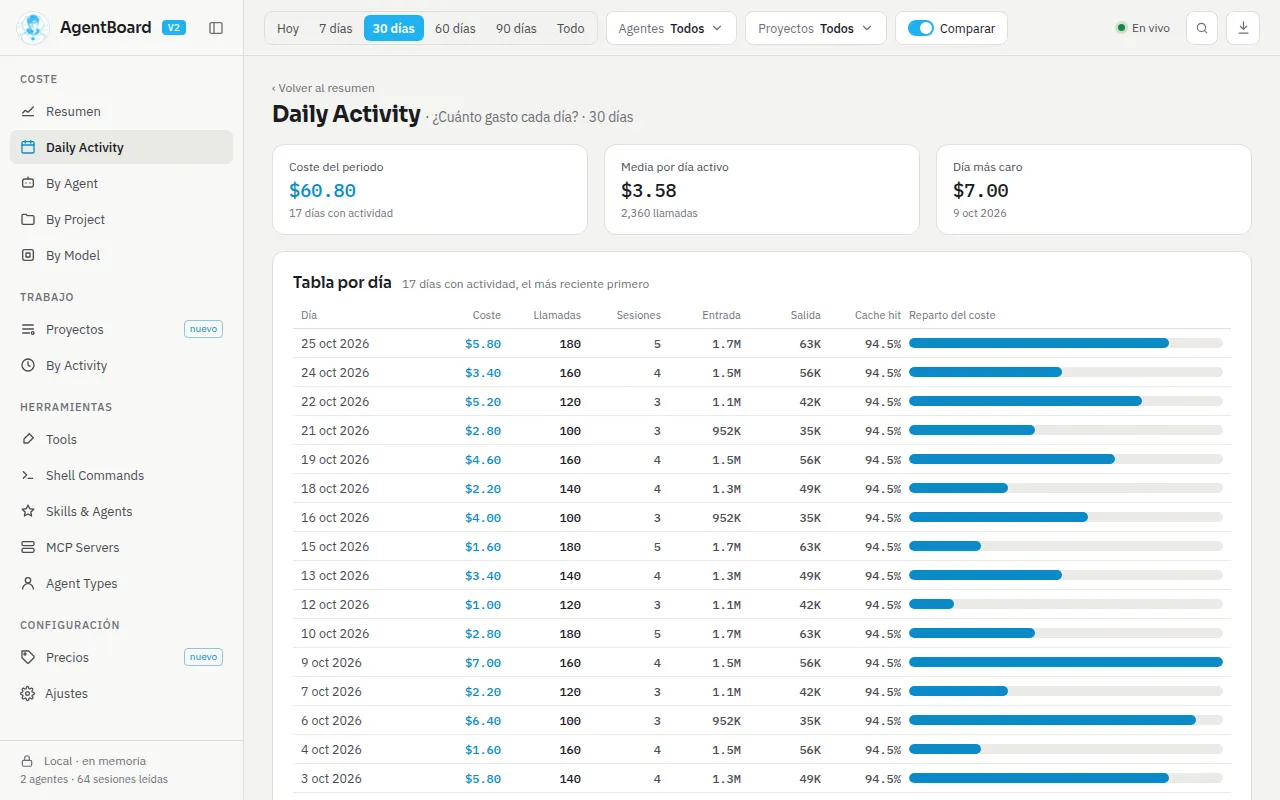Click the Llamadas column header
This screenshot has width=1280, height=800.
557,315
